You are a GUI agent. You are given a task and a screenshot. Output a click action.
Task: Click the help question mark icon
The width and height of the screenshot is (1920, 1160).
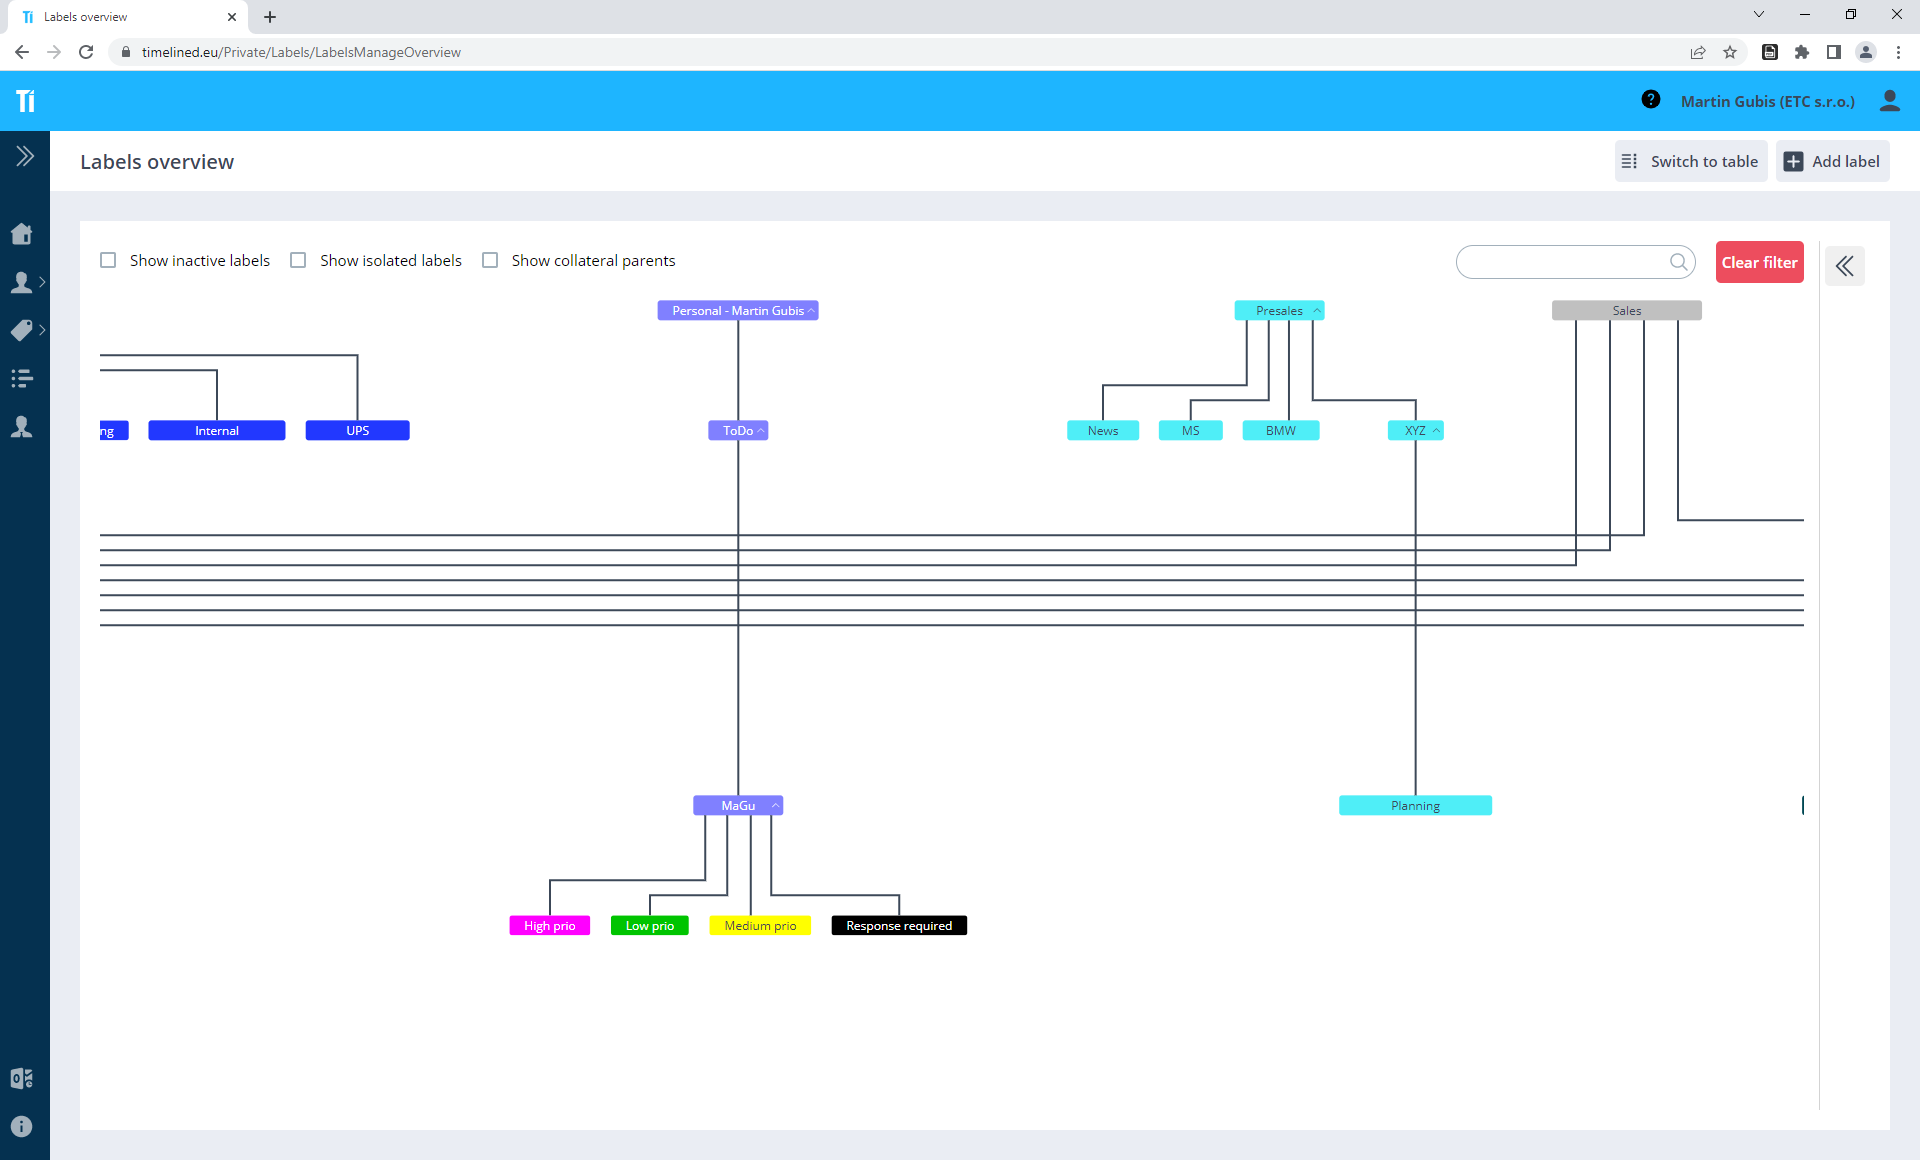(x=1651, y=100)
